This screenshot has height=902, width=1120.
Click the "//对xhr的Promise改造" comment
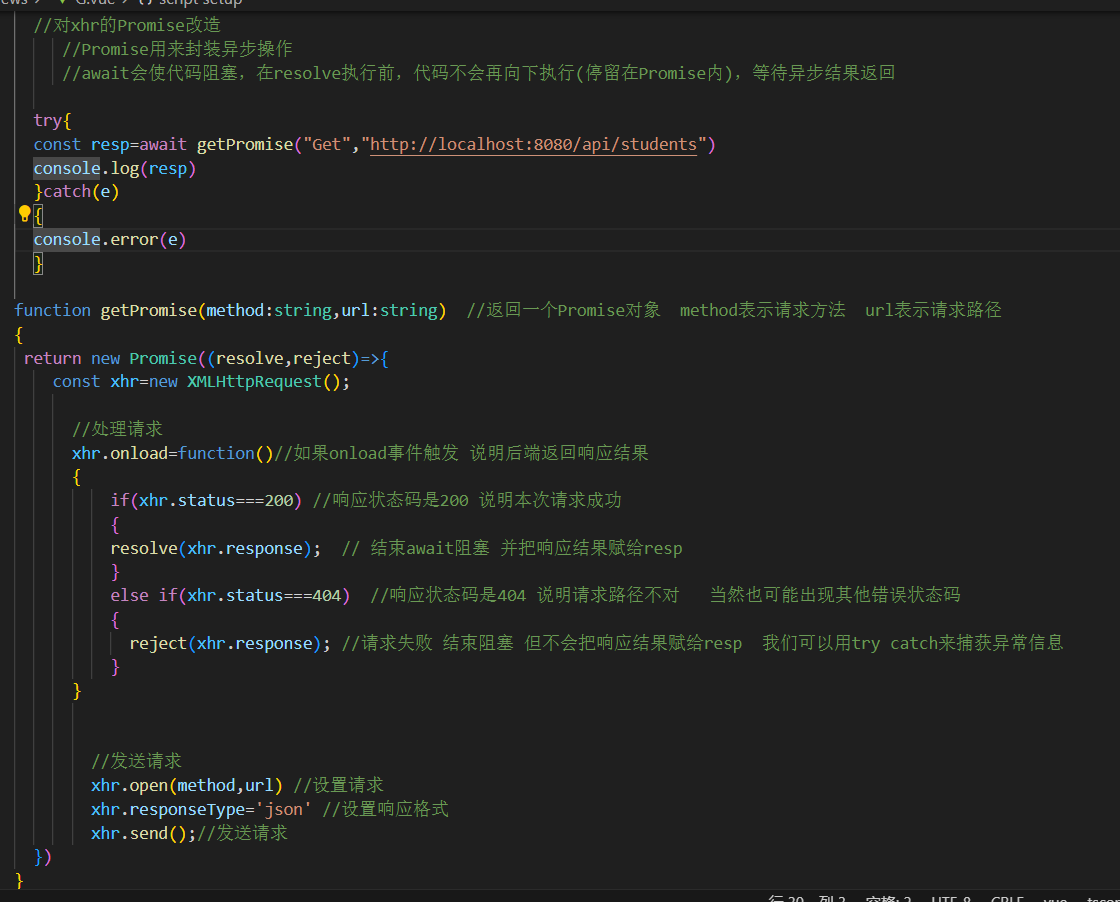click(127, 25)
